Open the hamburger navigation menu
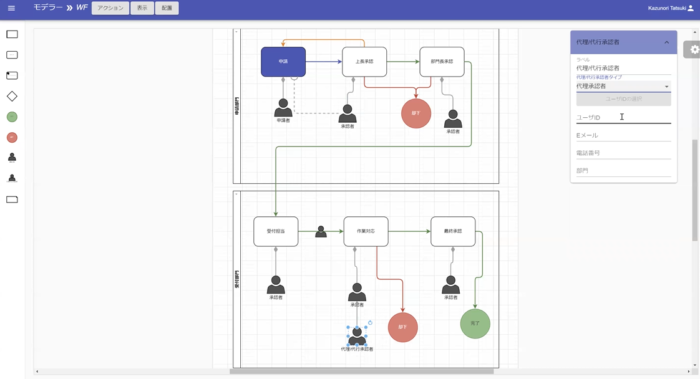The width and height of the screenshot is (700, 379). 12,8
